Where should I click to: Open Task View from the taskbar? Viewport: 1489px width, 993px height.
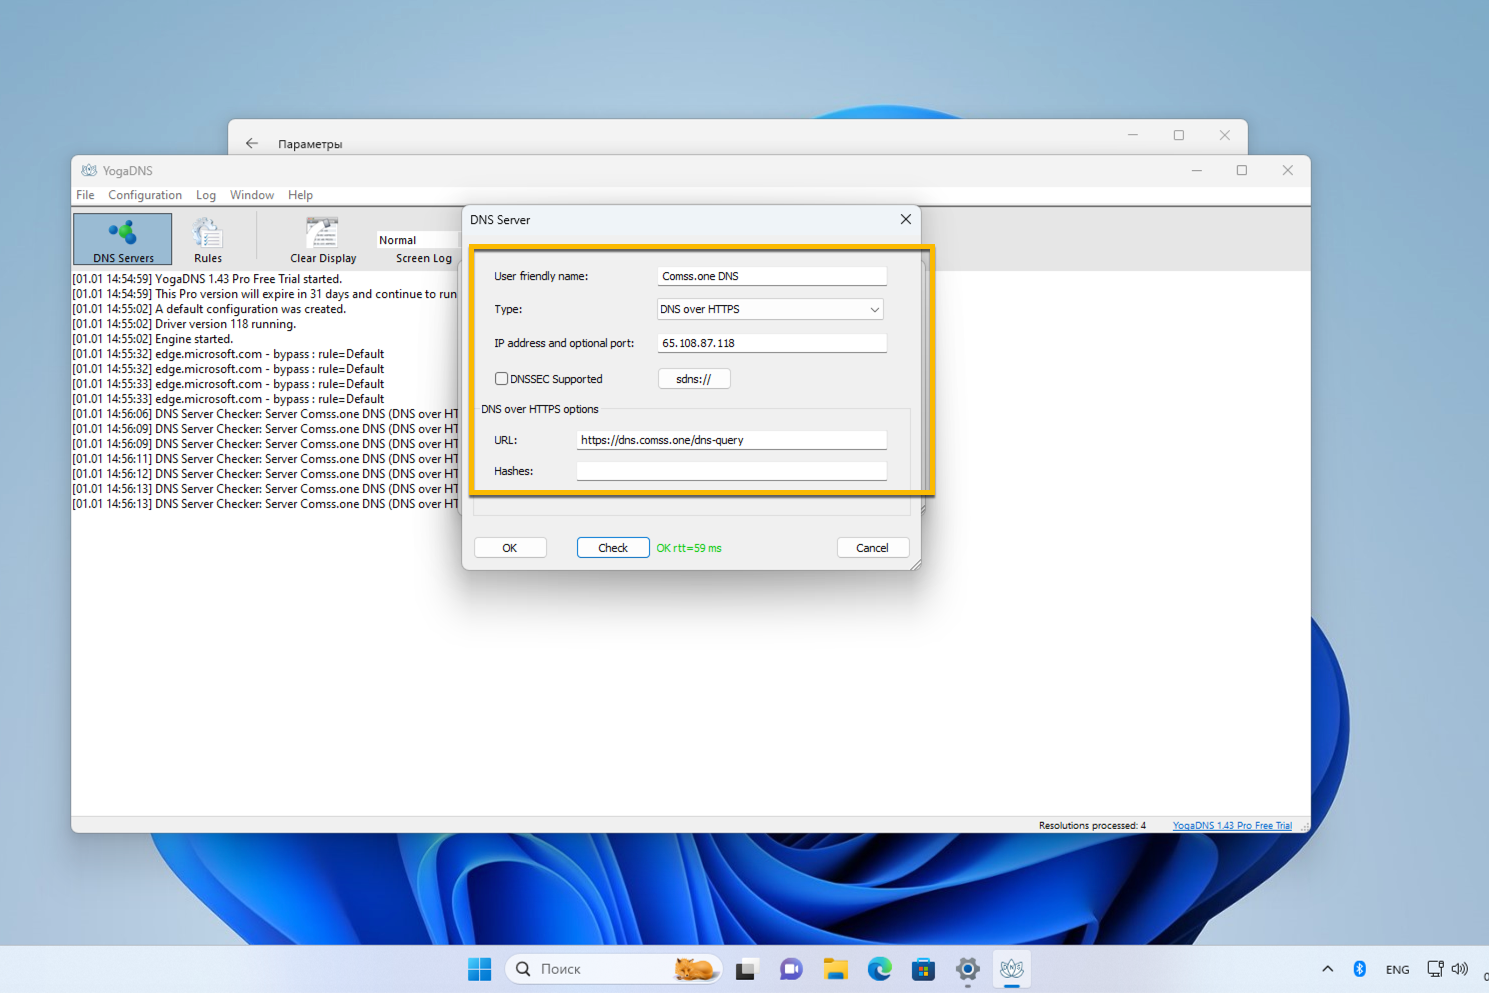(x=746, y=969)
